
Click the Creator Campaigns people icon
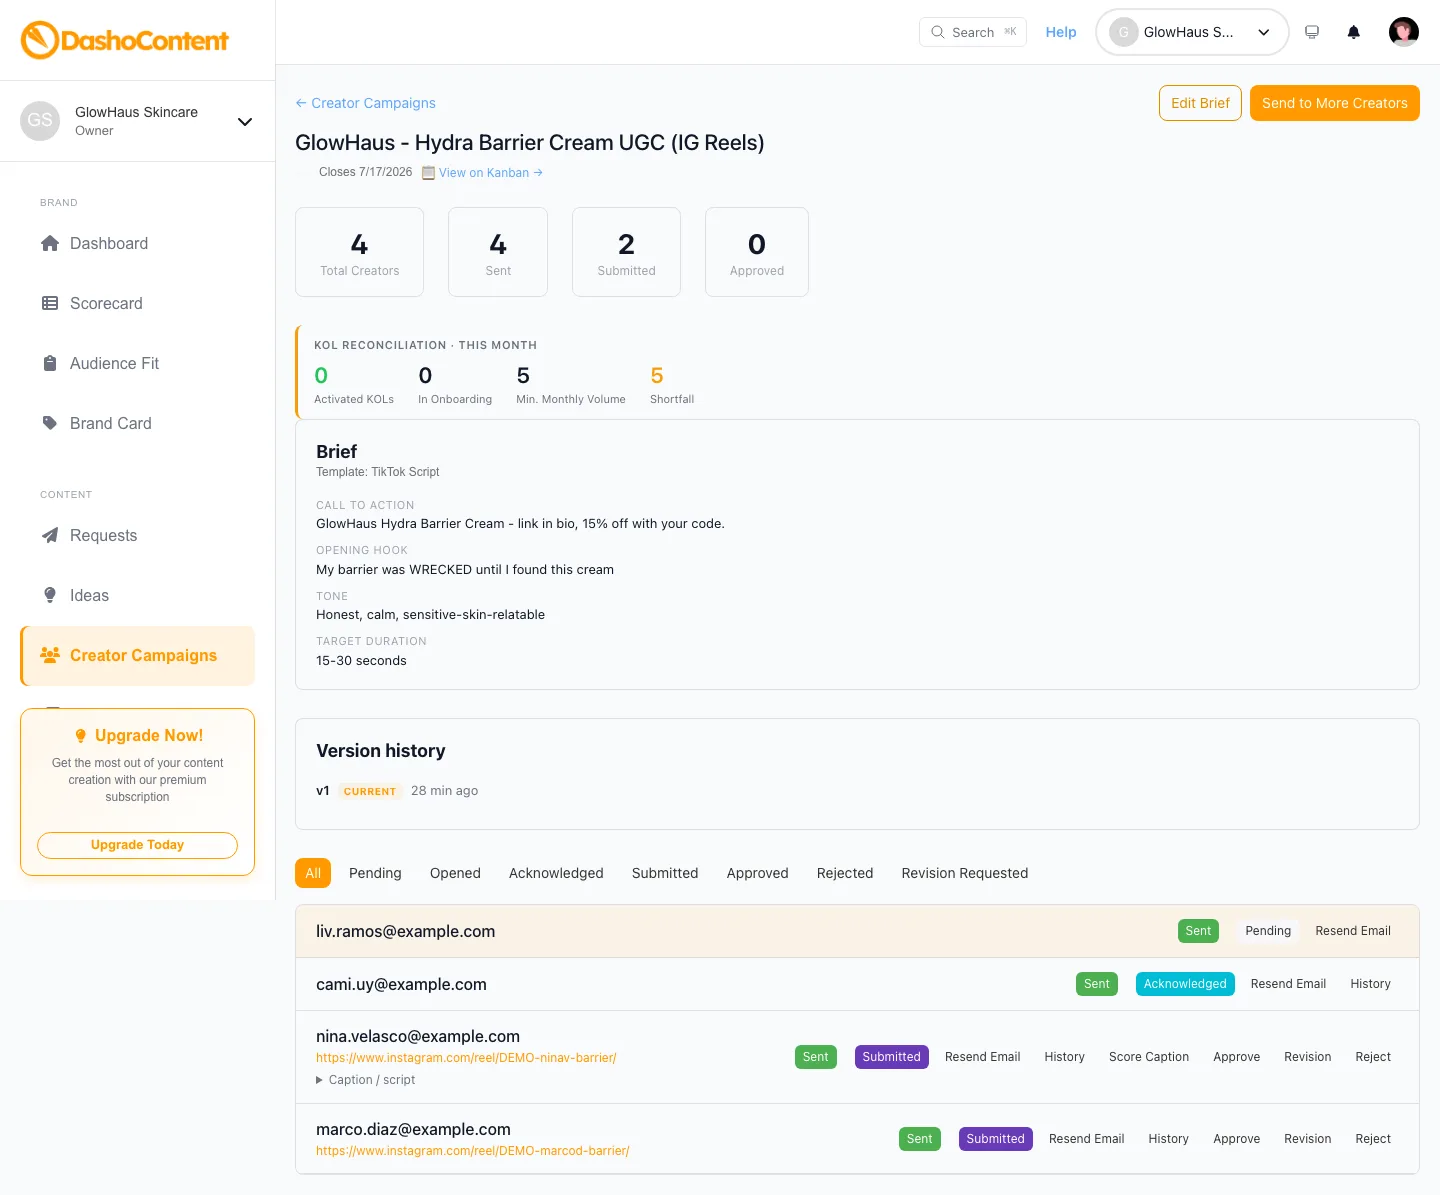pyautogui.click(x=50, y=655)
